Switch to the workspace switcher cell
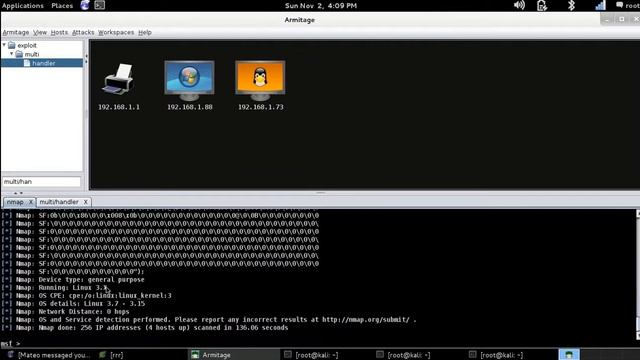This screenshot has width=640, height=360. pos(569,354)
